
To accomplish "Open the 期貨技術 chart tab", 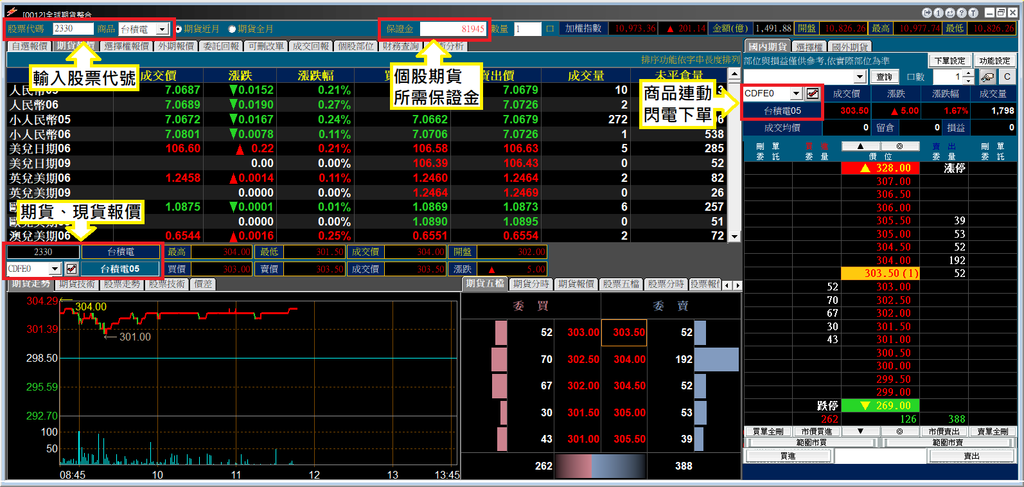I will [x=77, y=284].
